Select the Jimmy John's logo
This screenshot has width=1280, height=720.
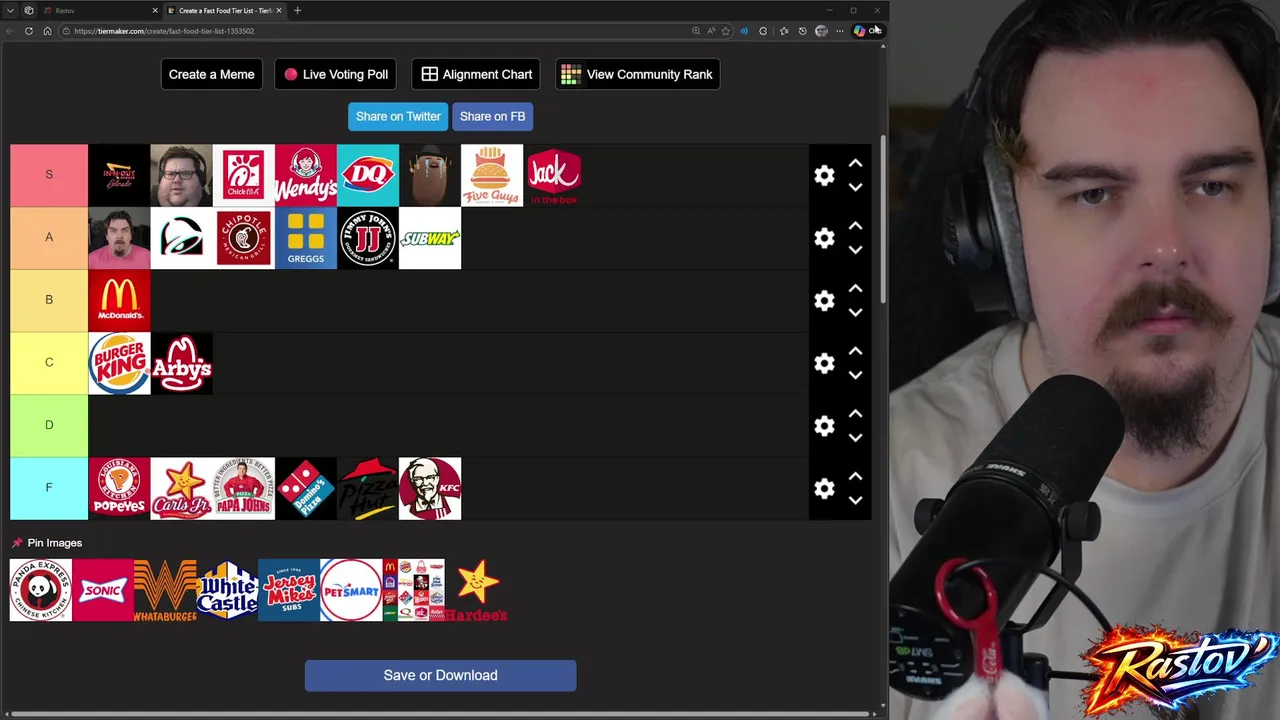(x=368, y=238)
